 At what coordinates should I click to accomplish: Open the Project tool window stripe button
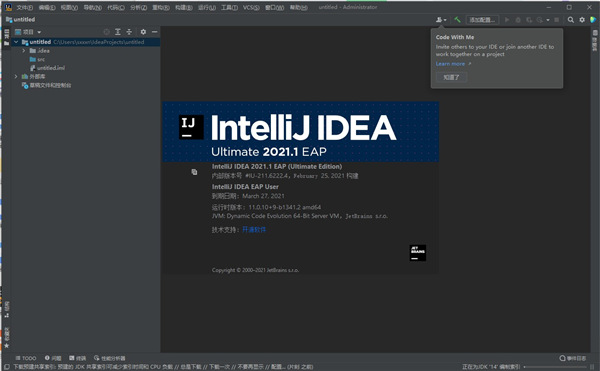pyautogui.click(x=7, y=37)
